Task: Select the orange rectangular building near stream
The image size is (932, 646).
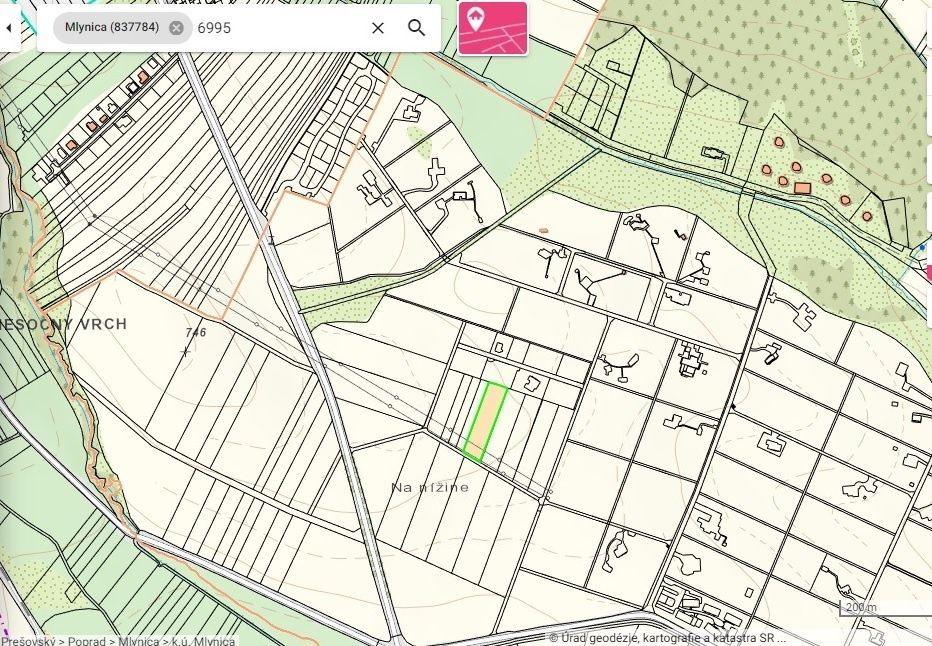Action: [801, 187]
